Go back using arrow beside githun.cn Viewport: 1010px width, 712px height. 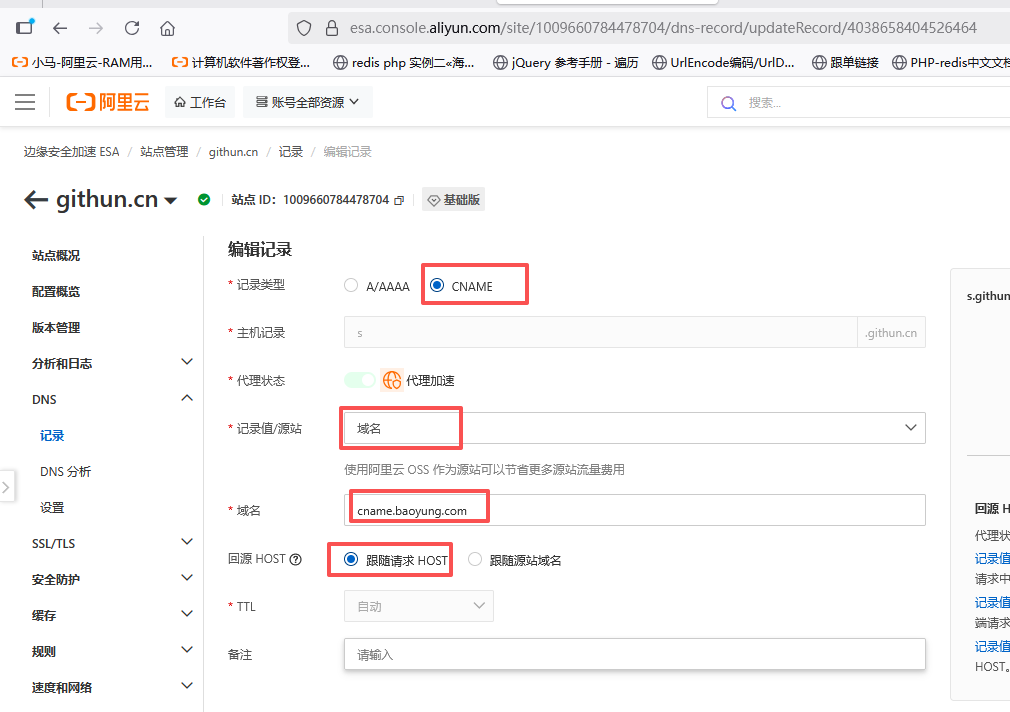click(x=36, y=200)
